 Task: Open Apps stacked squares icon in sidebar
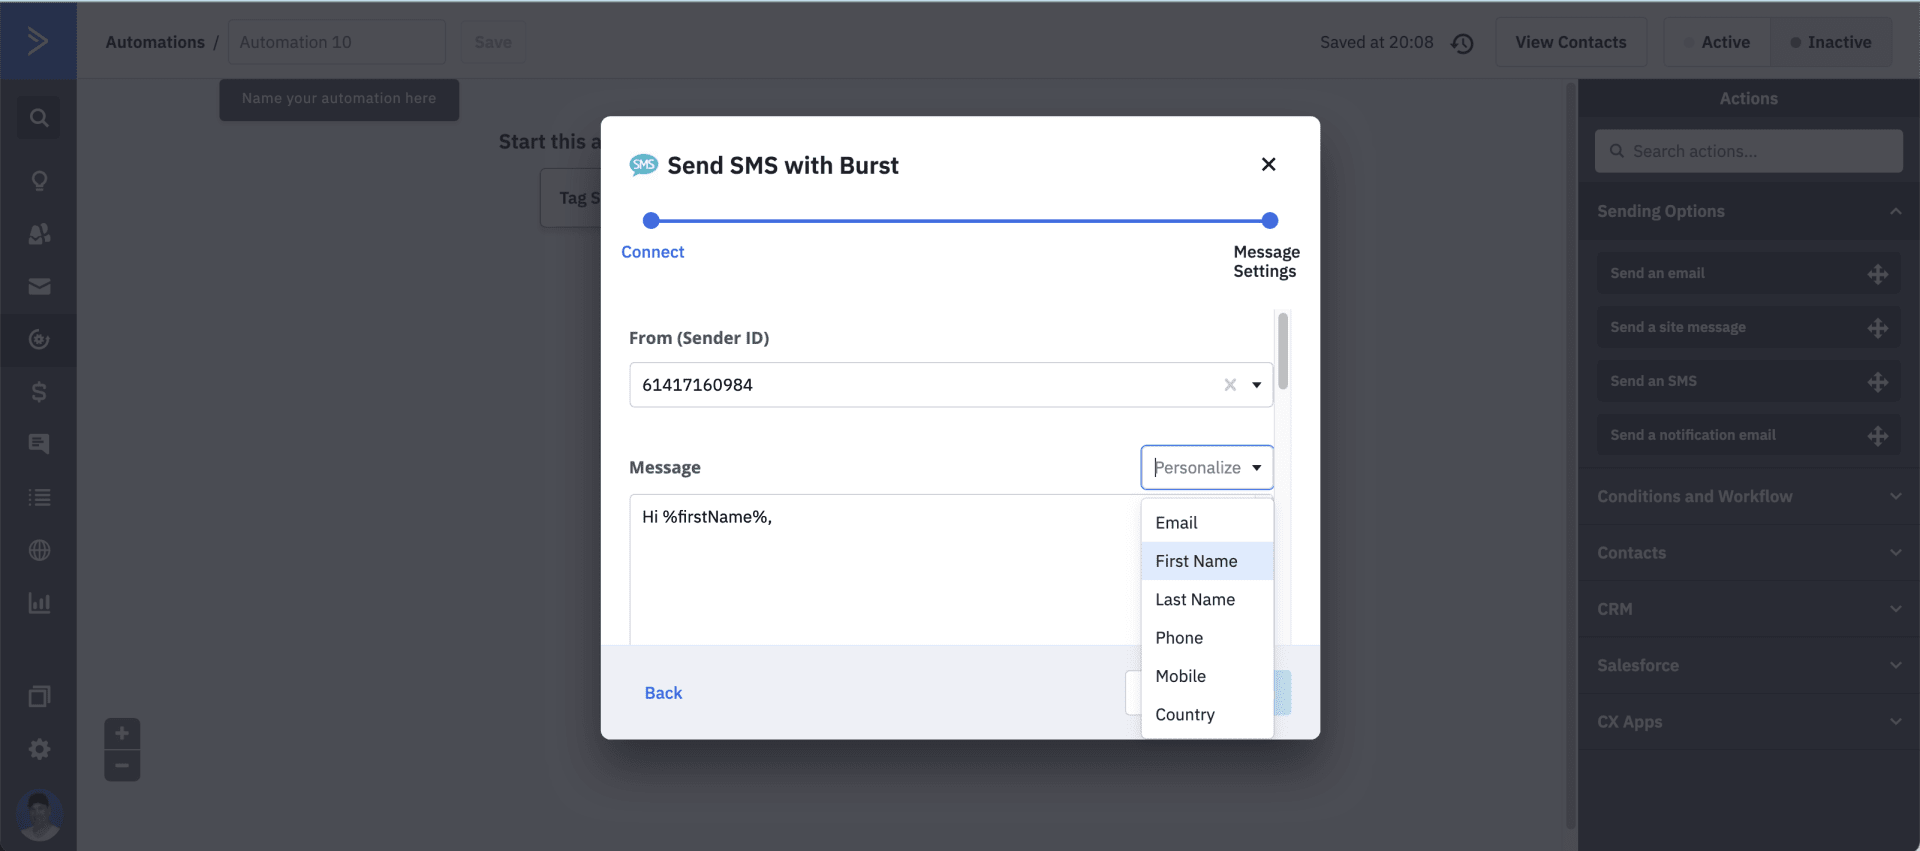pyautogui.click(x=39, y=696)
